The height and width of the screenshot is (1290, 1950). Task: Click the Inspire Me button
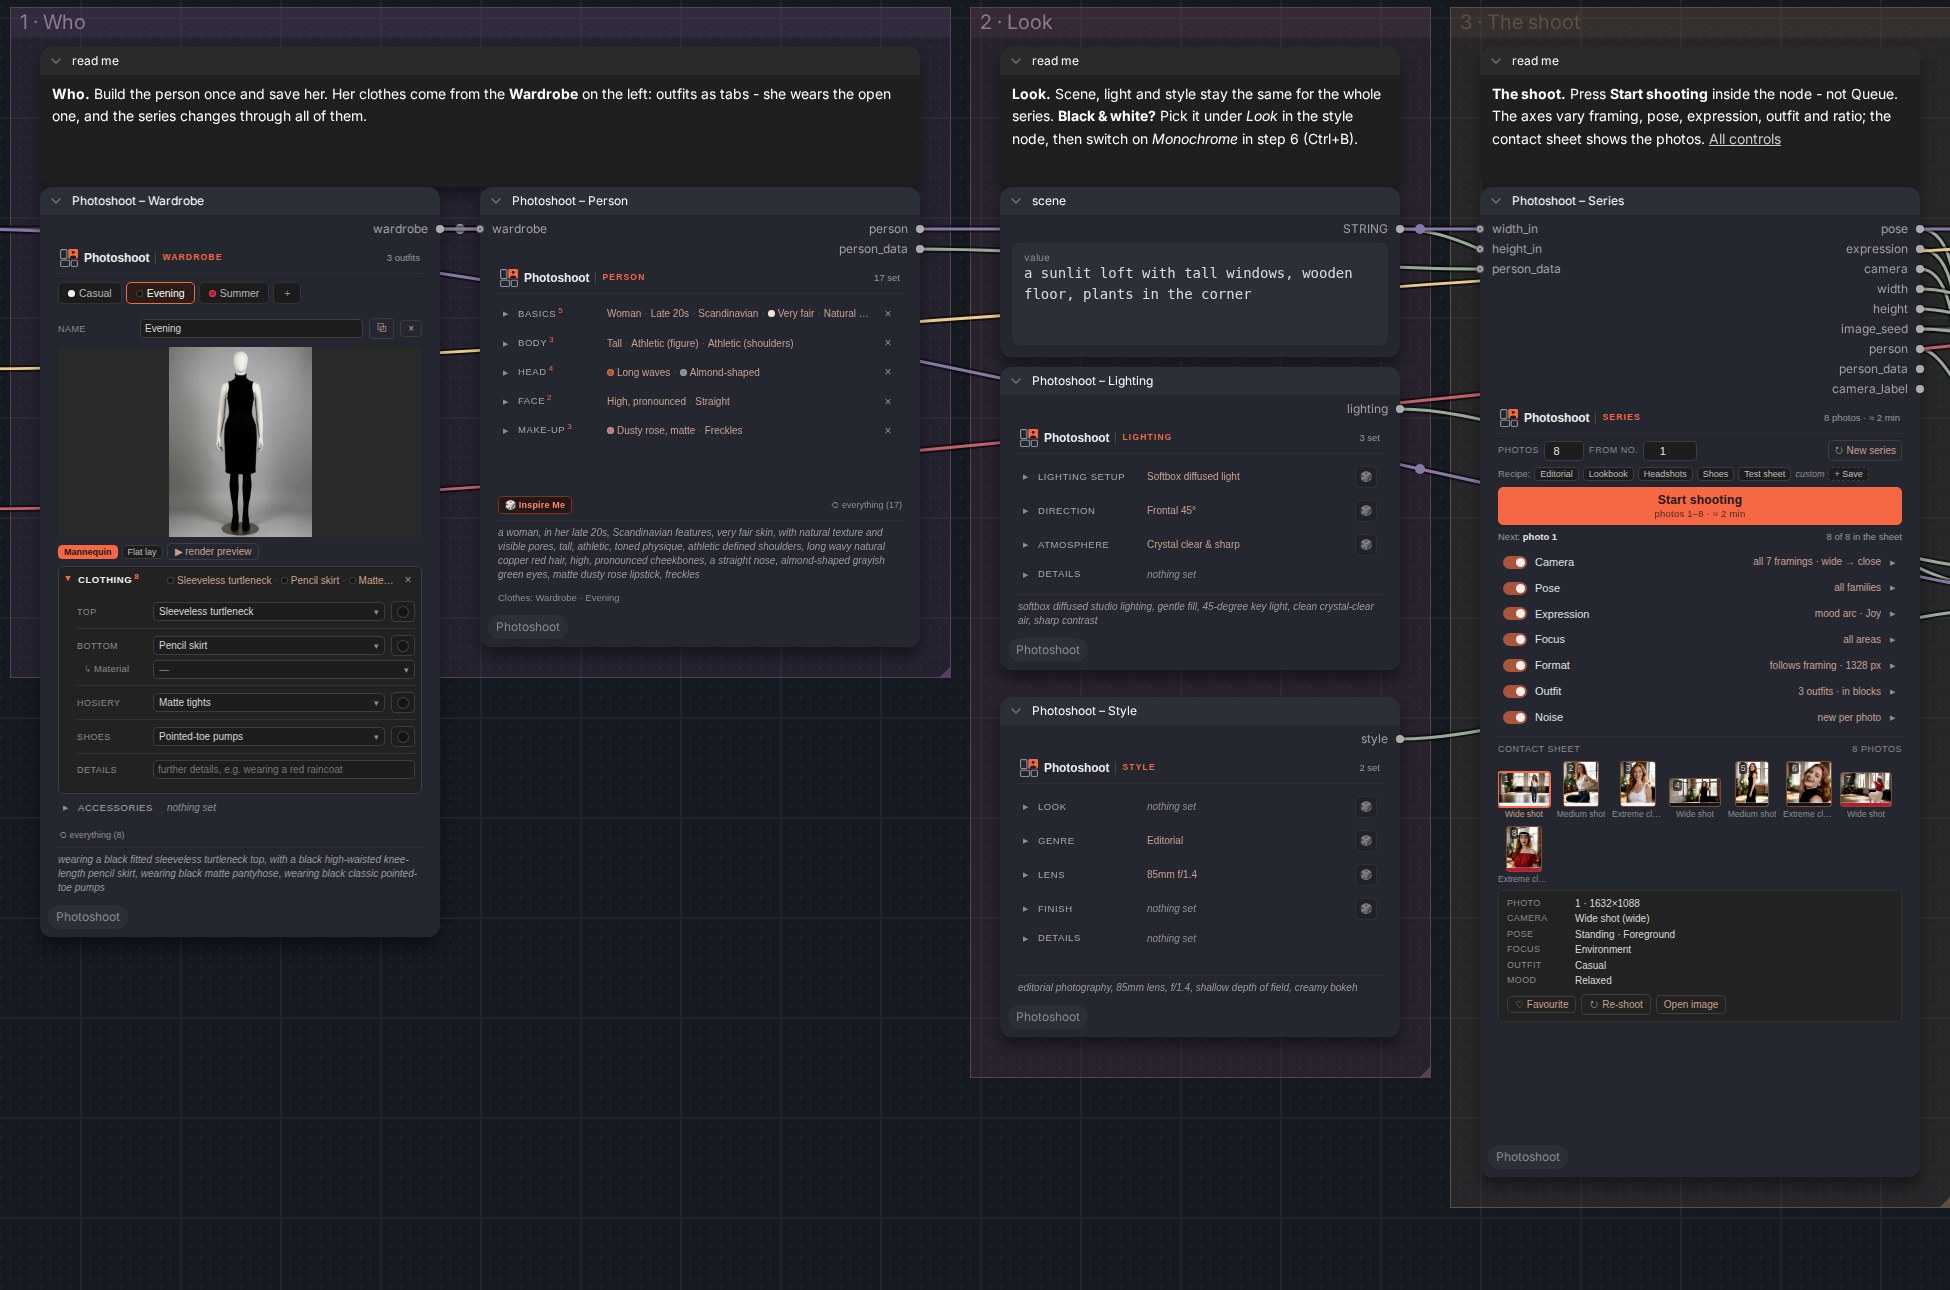[535, 505]
